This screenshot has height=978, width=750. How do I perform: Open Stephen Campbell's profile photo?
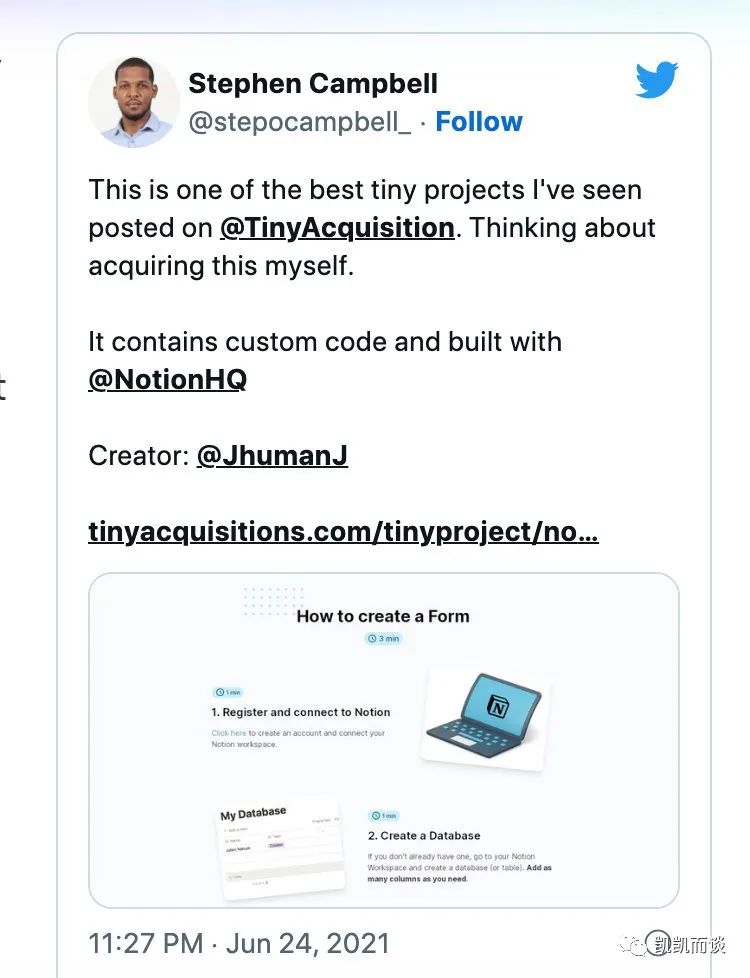(x=134, y=102)
